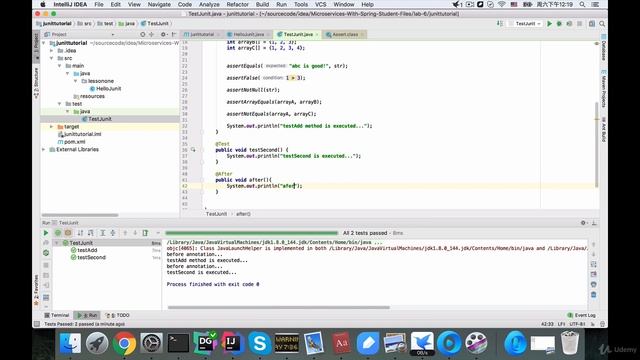Start debugging with the toolbar bug icon
Screen dimensions: 640x360
click(x=559, y=24)
